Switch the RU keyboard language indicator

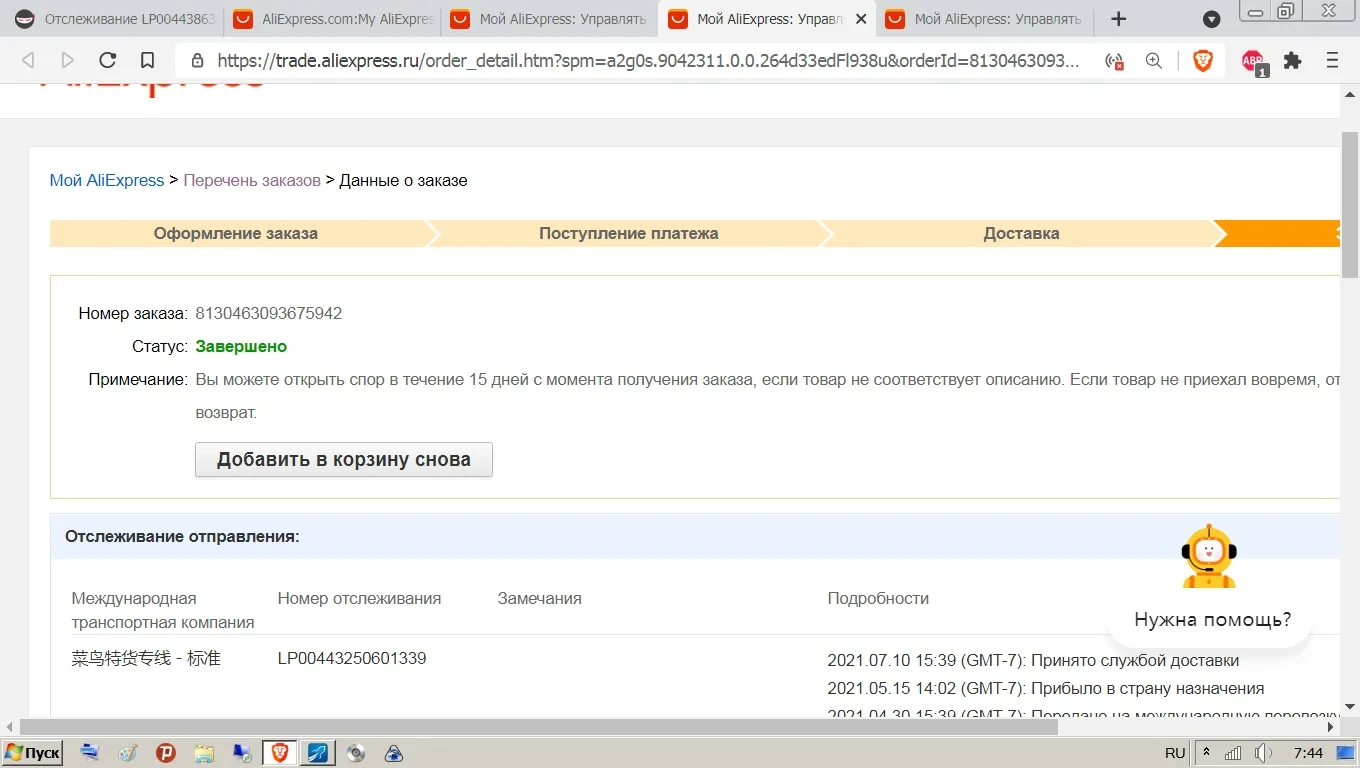[1175, 753]
